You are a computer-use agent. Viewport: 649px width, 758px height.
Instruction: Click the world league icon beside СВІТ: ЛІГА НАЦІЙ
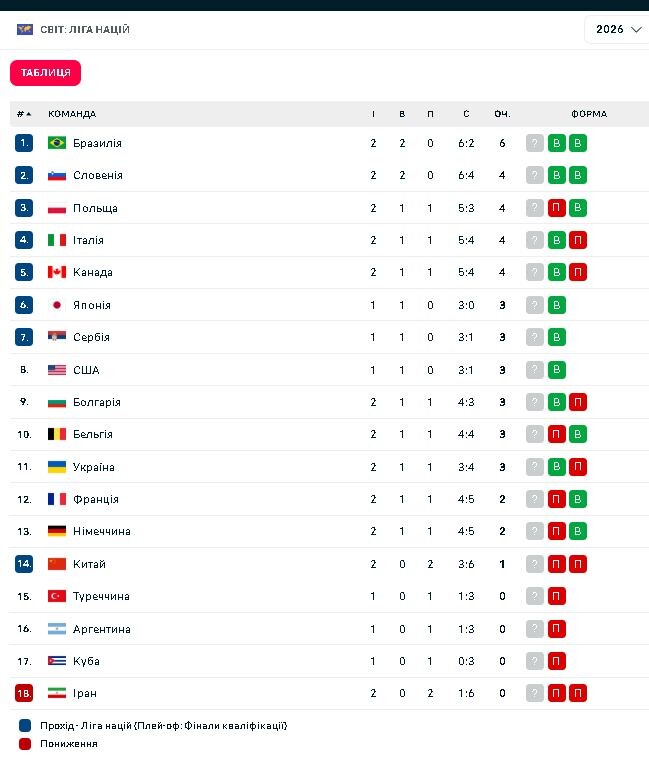click(25, 29)
